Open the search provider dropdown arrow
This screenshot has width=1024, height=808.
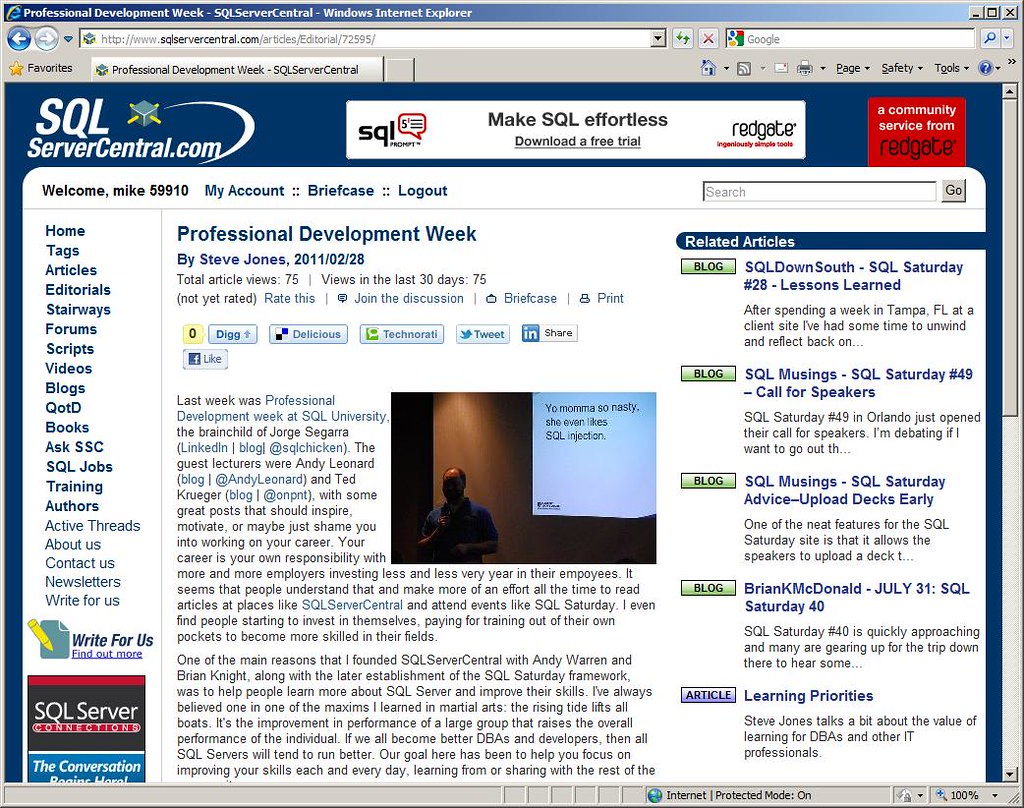tap(1007, 39)
